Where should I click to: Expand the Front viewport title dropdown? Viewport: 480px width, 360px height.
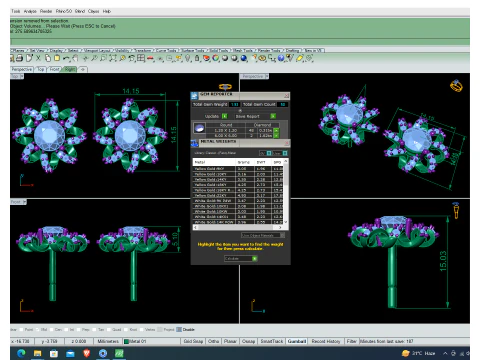click(24, 202)
